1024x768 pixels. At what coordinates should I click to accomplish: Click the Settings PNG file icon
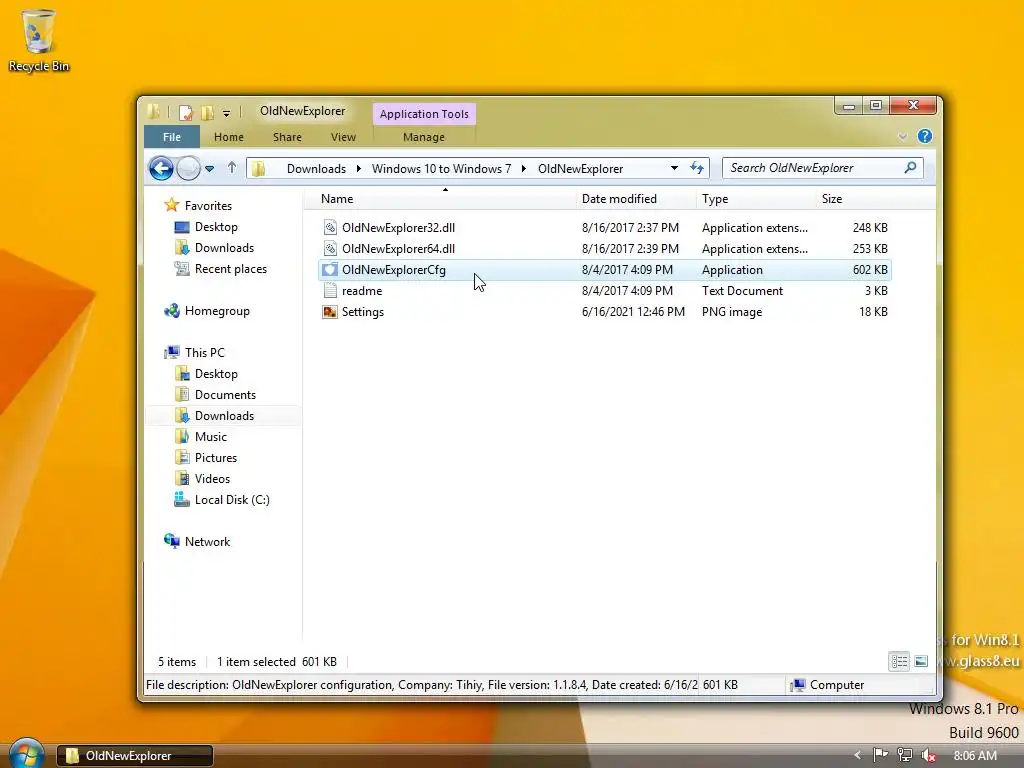click(330, 312)
